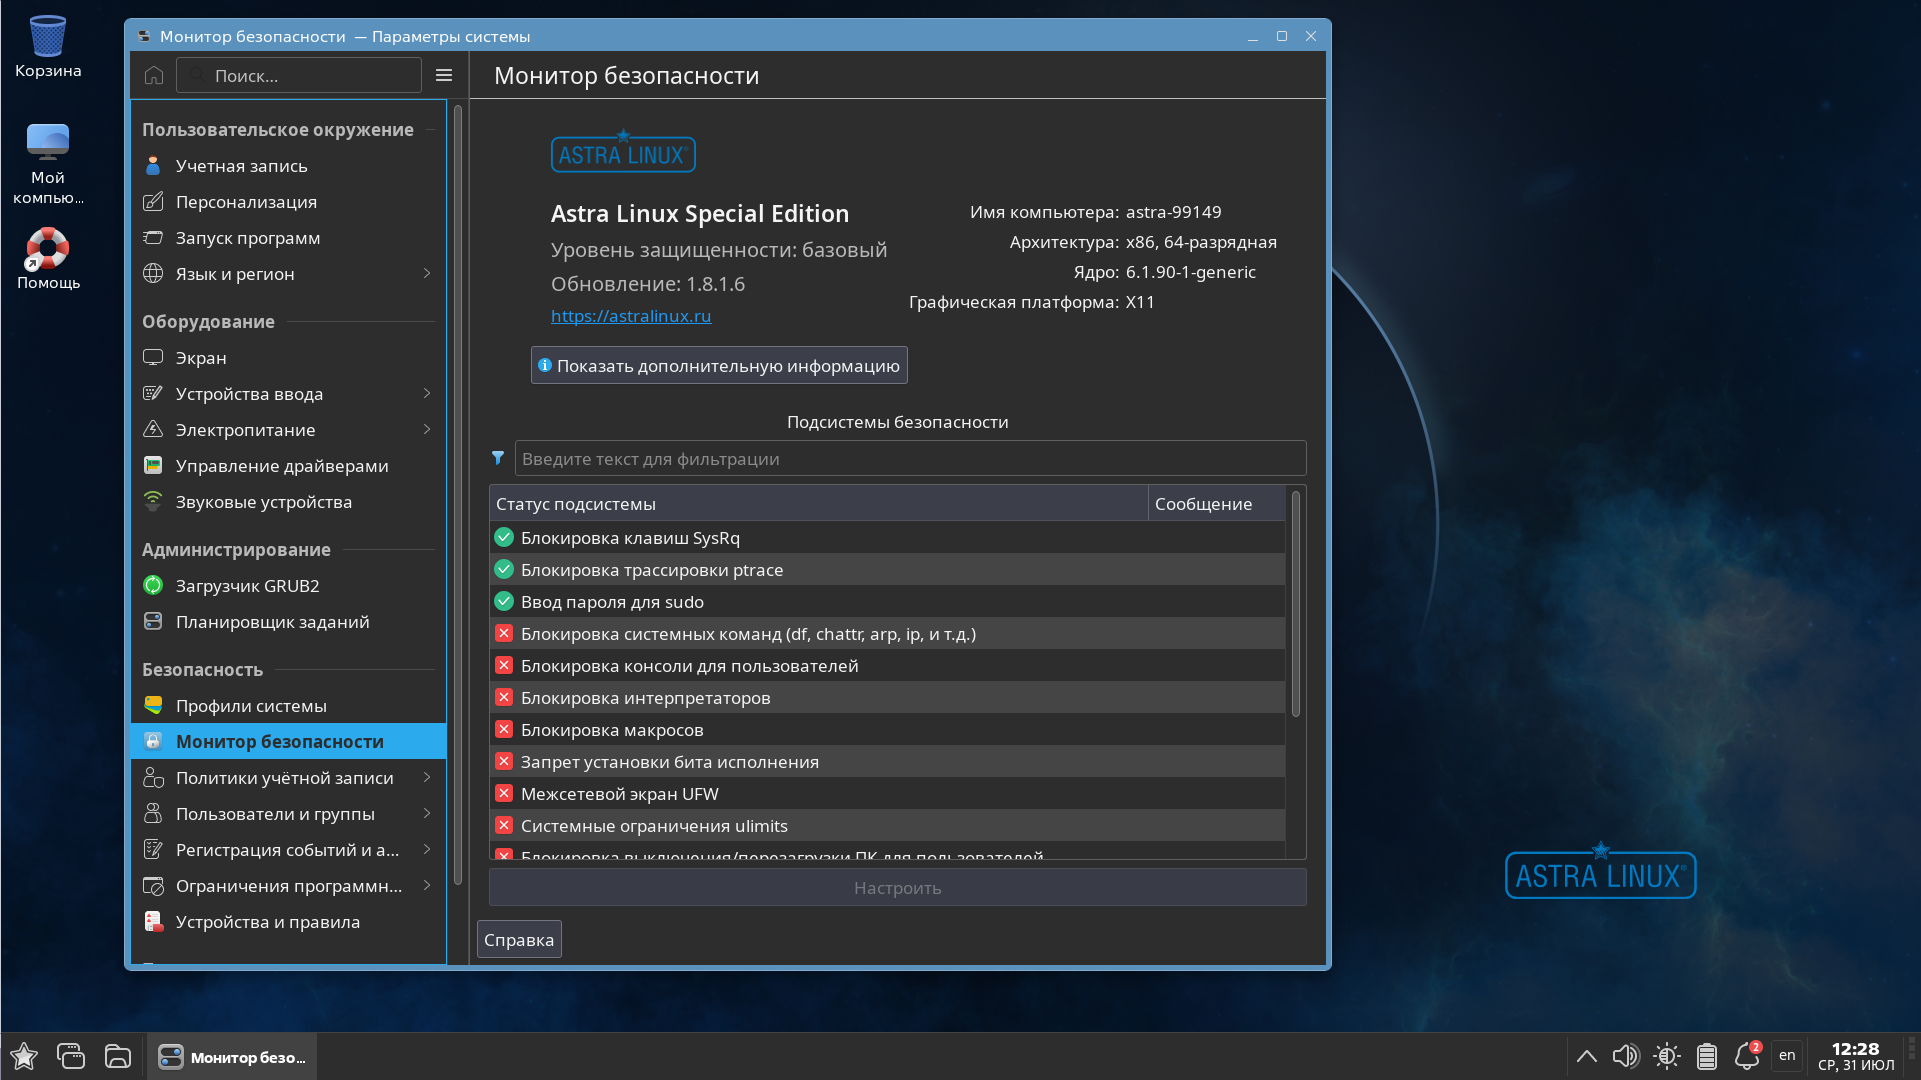This screenshot has width=1921, height=1080.
Task: Open the hamburger menu next to search
Action: coord(444,75)
